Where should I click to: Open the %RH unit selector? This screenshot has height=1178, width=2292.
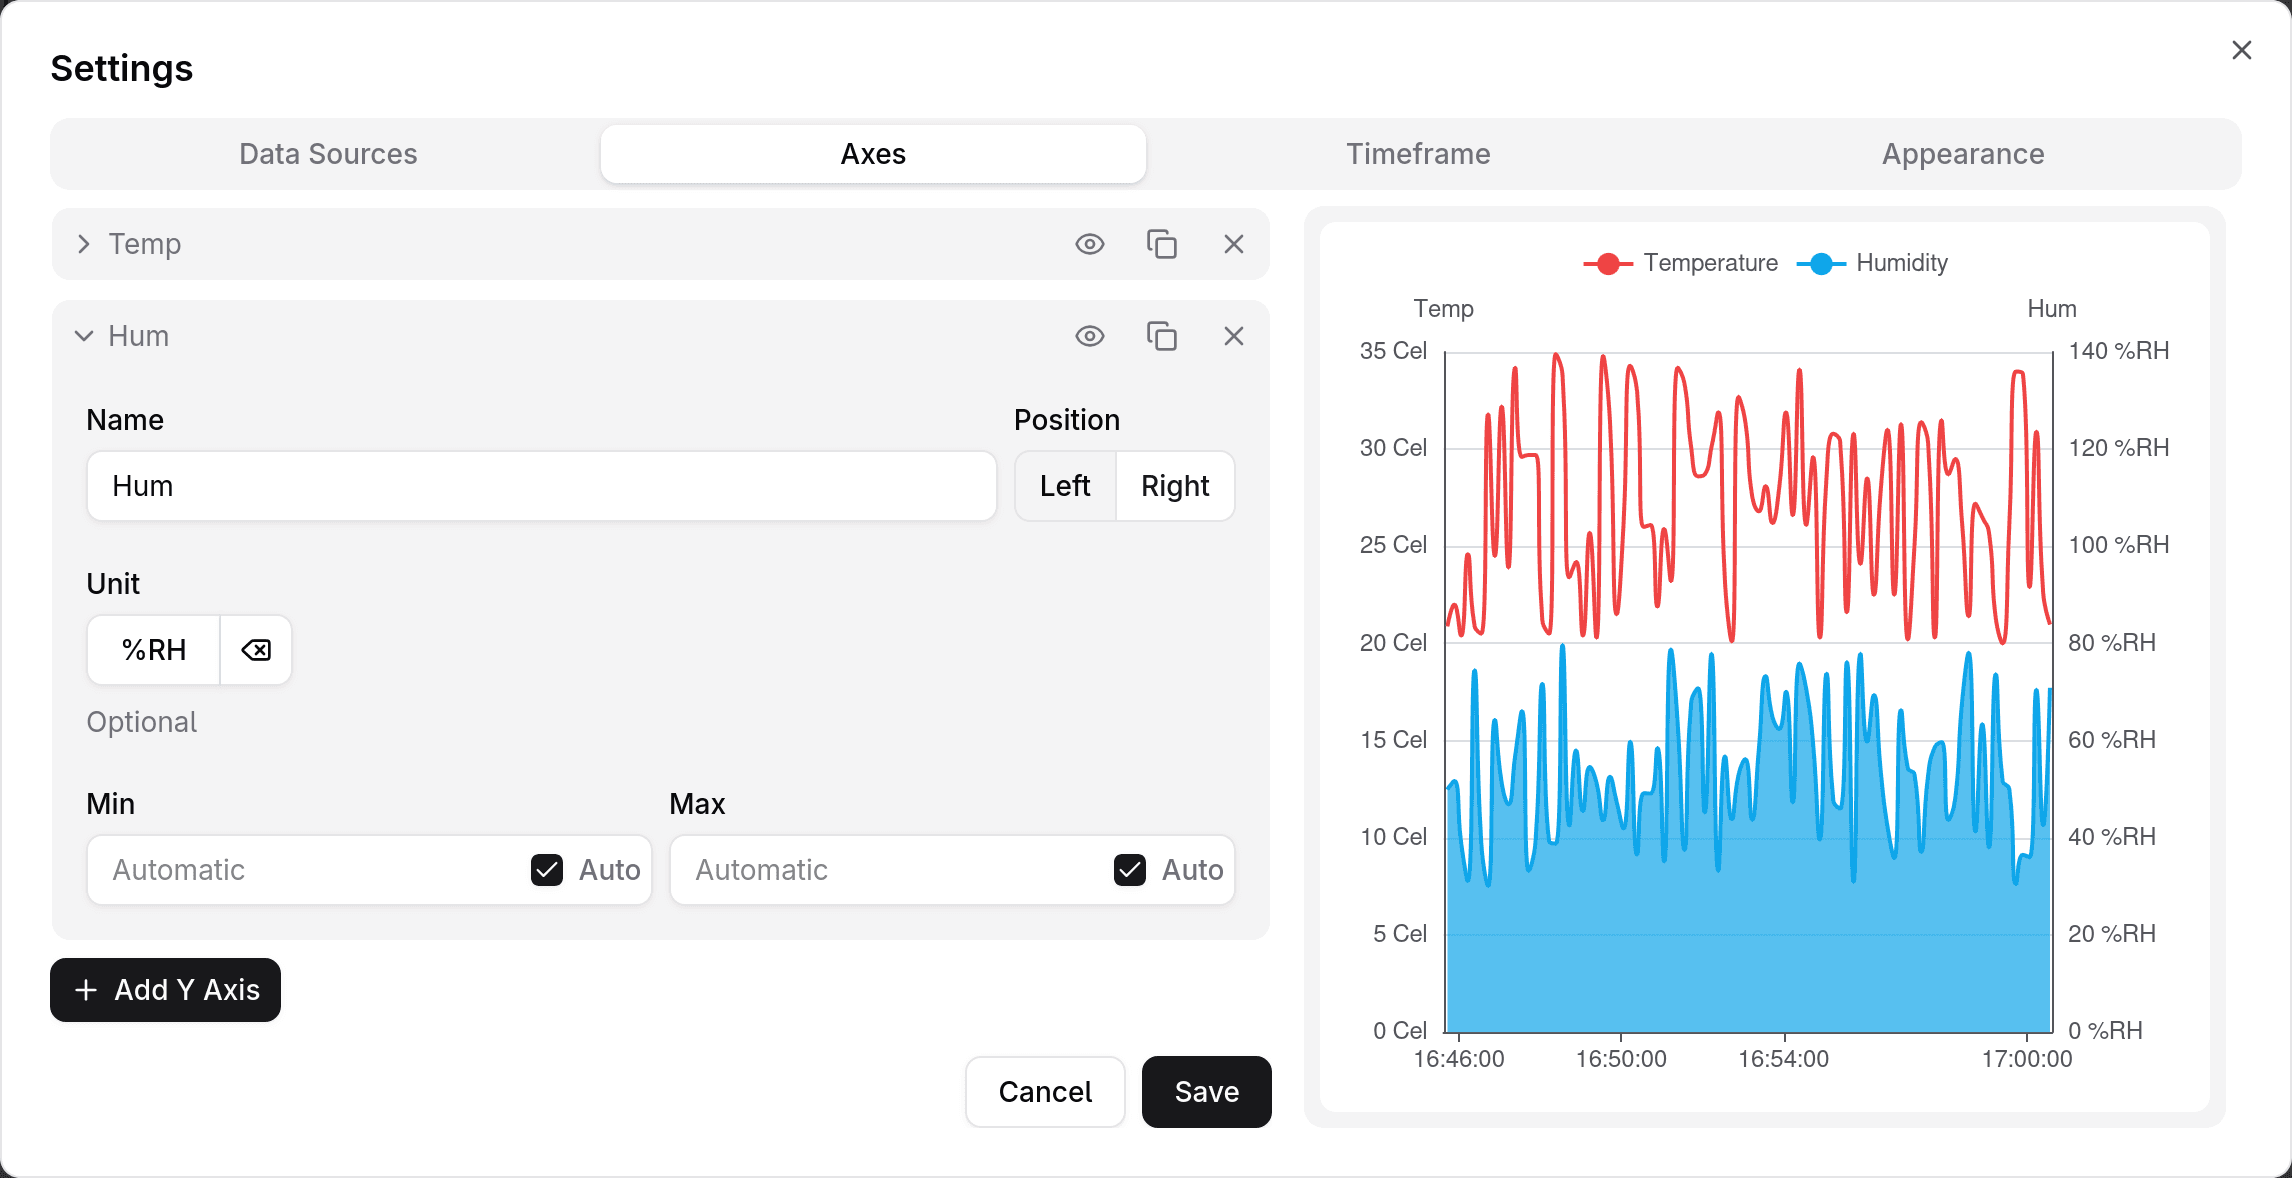[154, 651]
